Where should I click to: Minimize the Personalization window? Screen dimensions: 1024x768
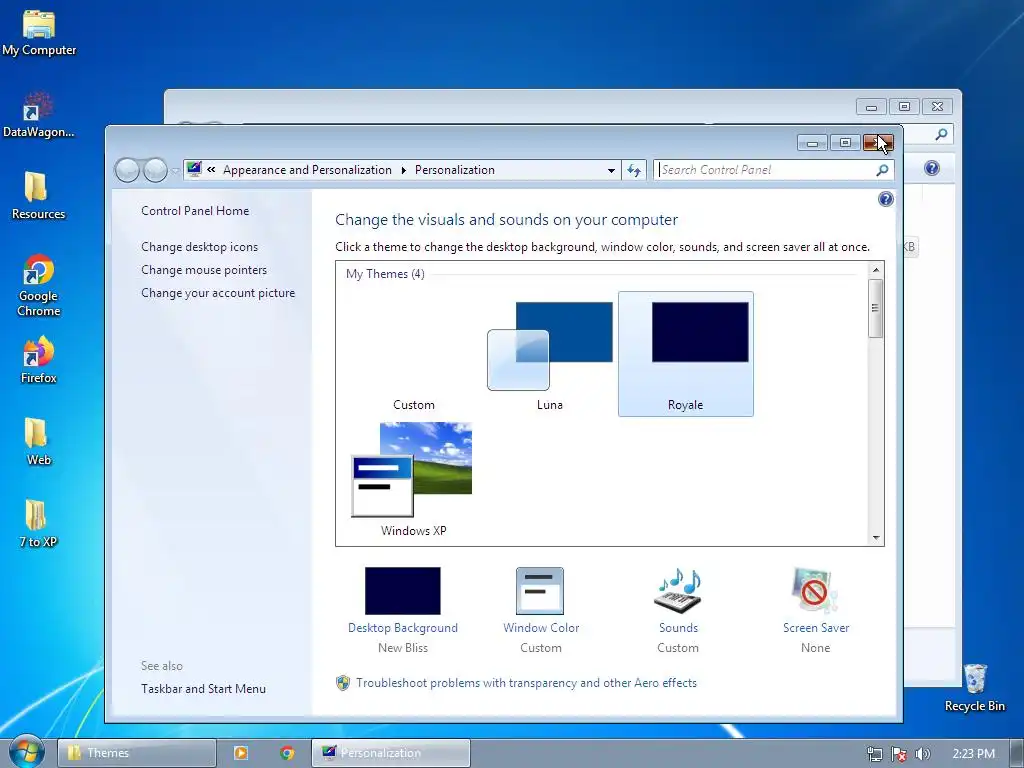[812, 143]
